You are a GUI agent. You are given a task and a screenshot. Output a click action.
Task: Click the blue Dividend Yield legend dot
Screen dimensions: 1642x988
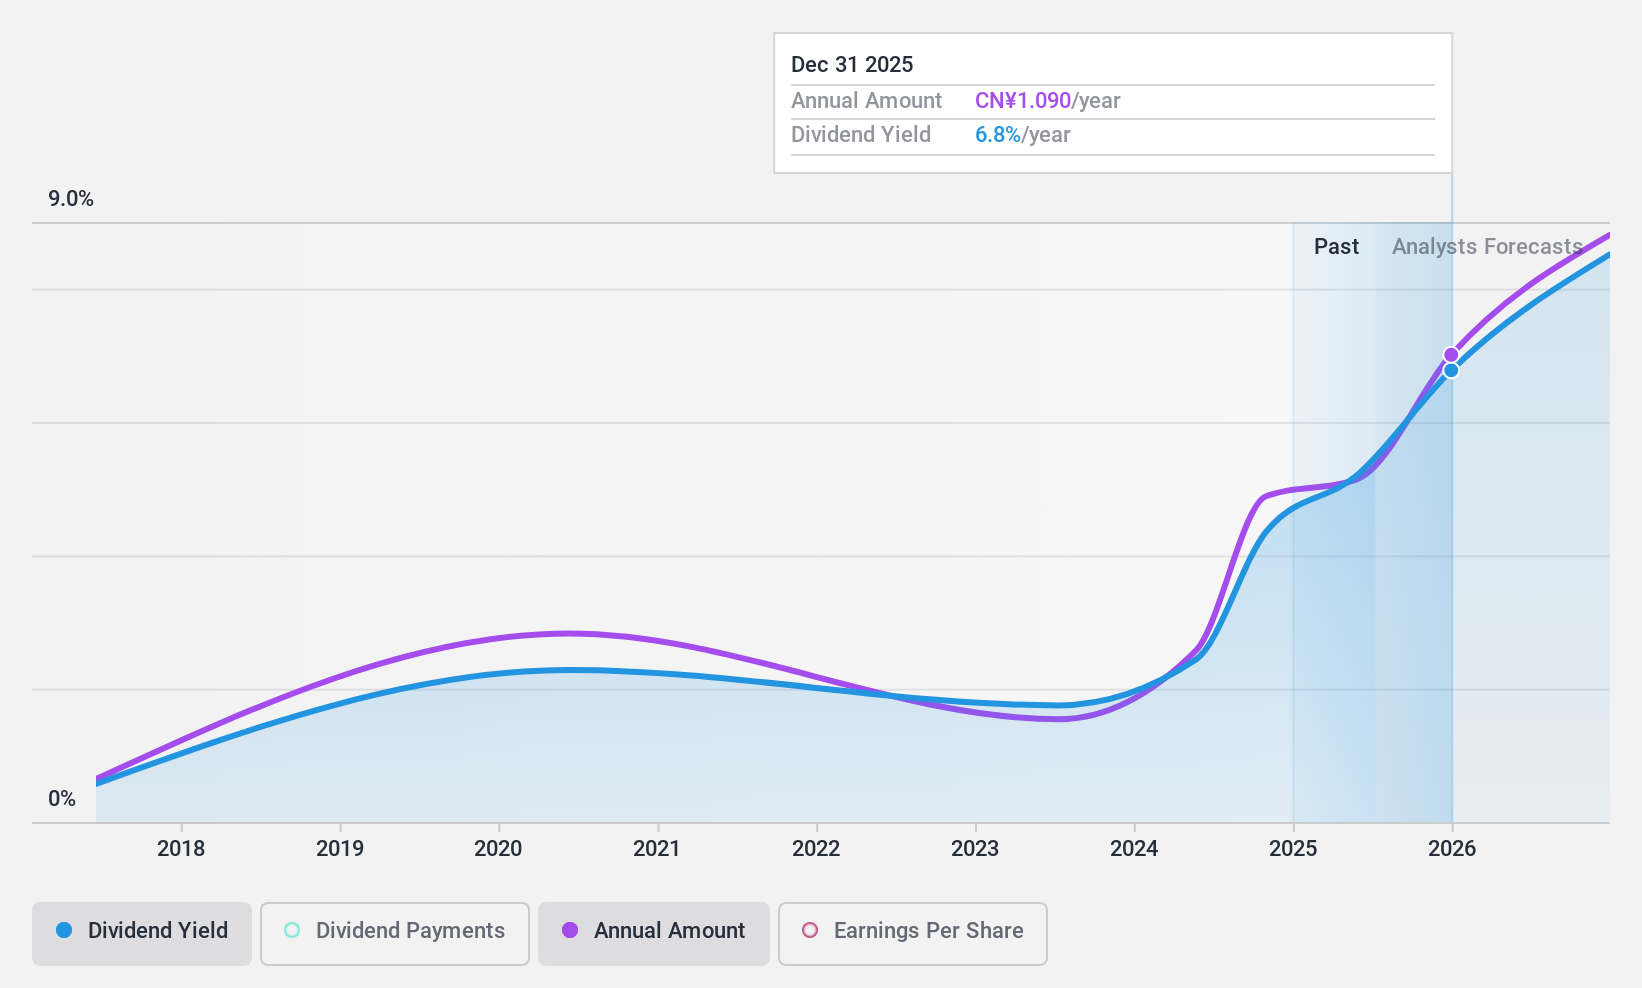click(x=64, y=930)
